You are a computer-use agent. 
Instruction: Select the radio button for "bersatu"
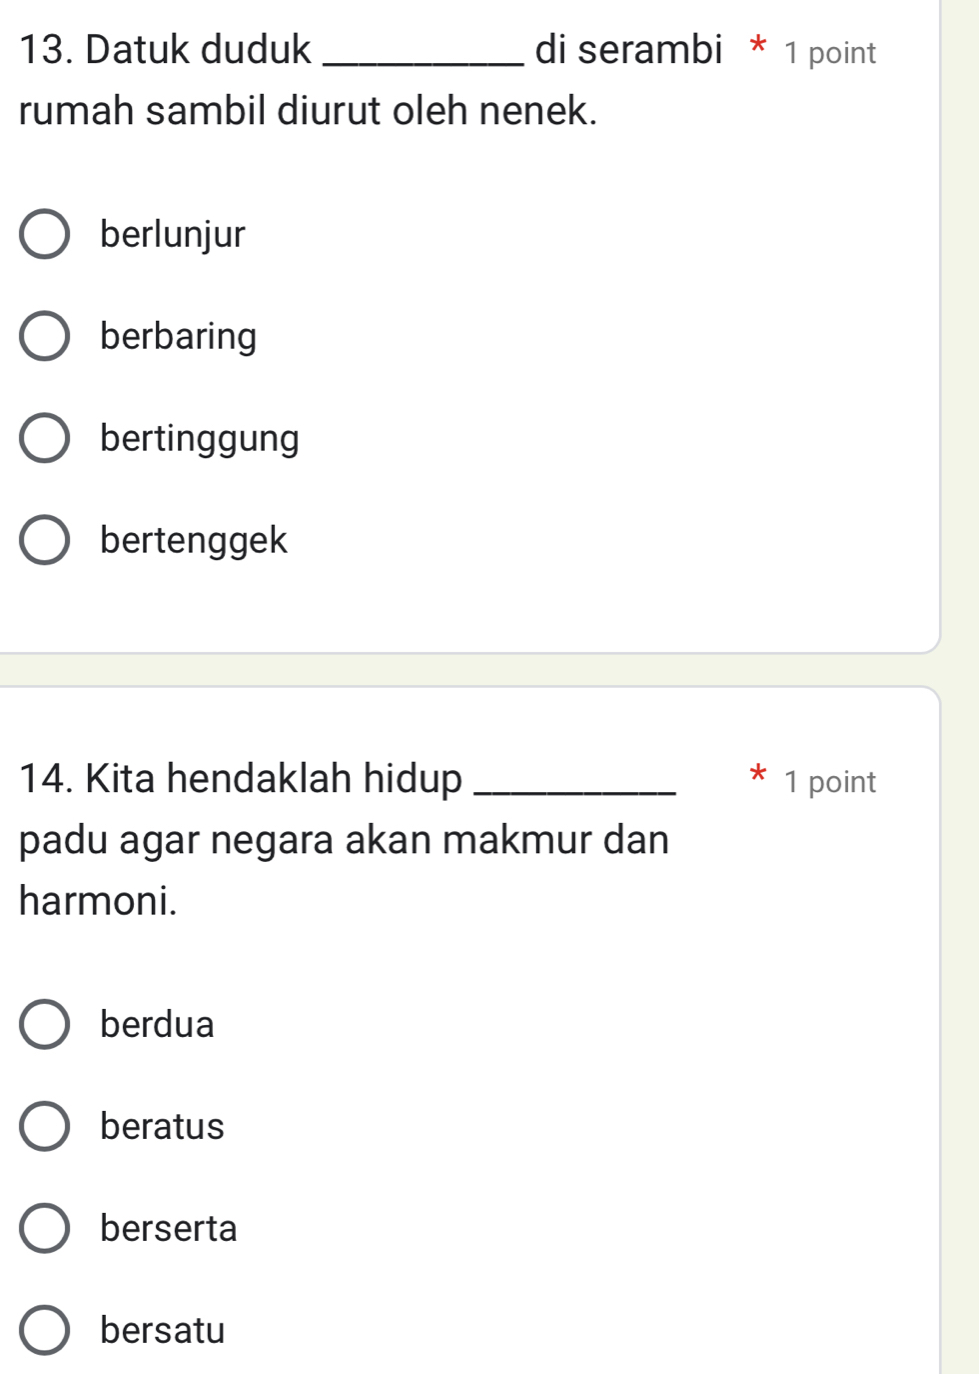[43, 1331]
